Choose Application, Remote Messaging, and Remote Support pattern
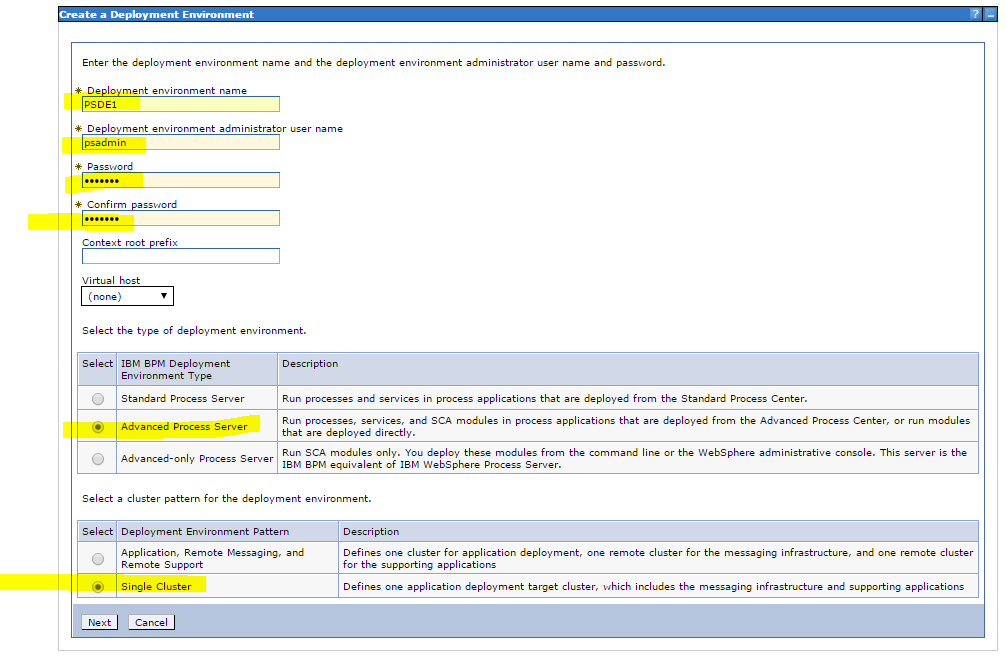The image size is (1006, 659). tap(98, 559)
